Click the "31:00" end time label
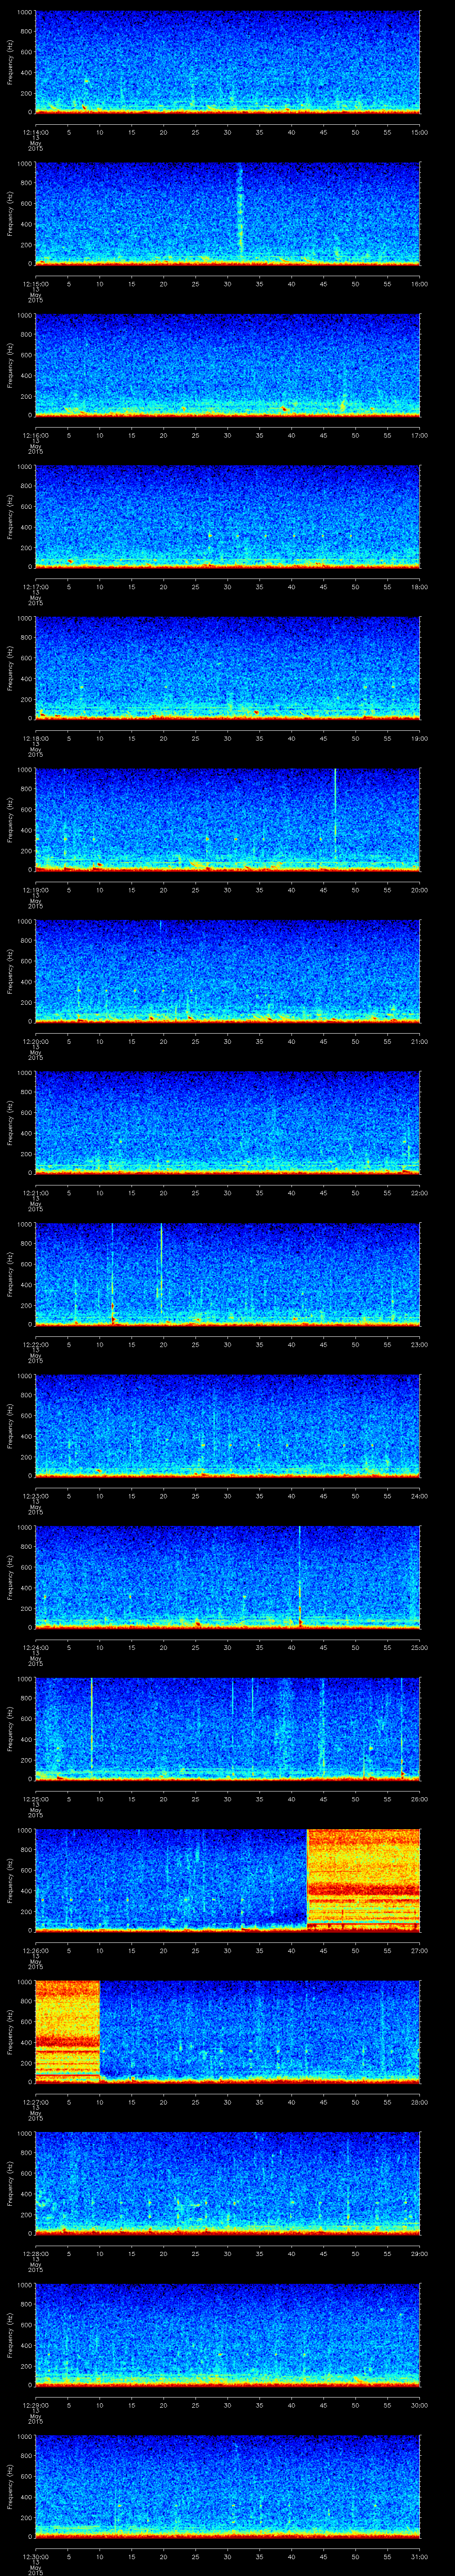The height and width of the screenshot is (2576, 455). pyautogui.click(x=420, y=2556)
